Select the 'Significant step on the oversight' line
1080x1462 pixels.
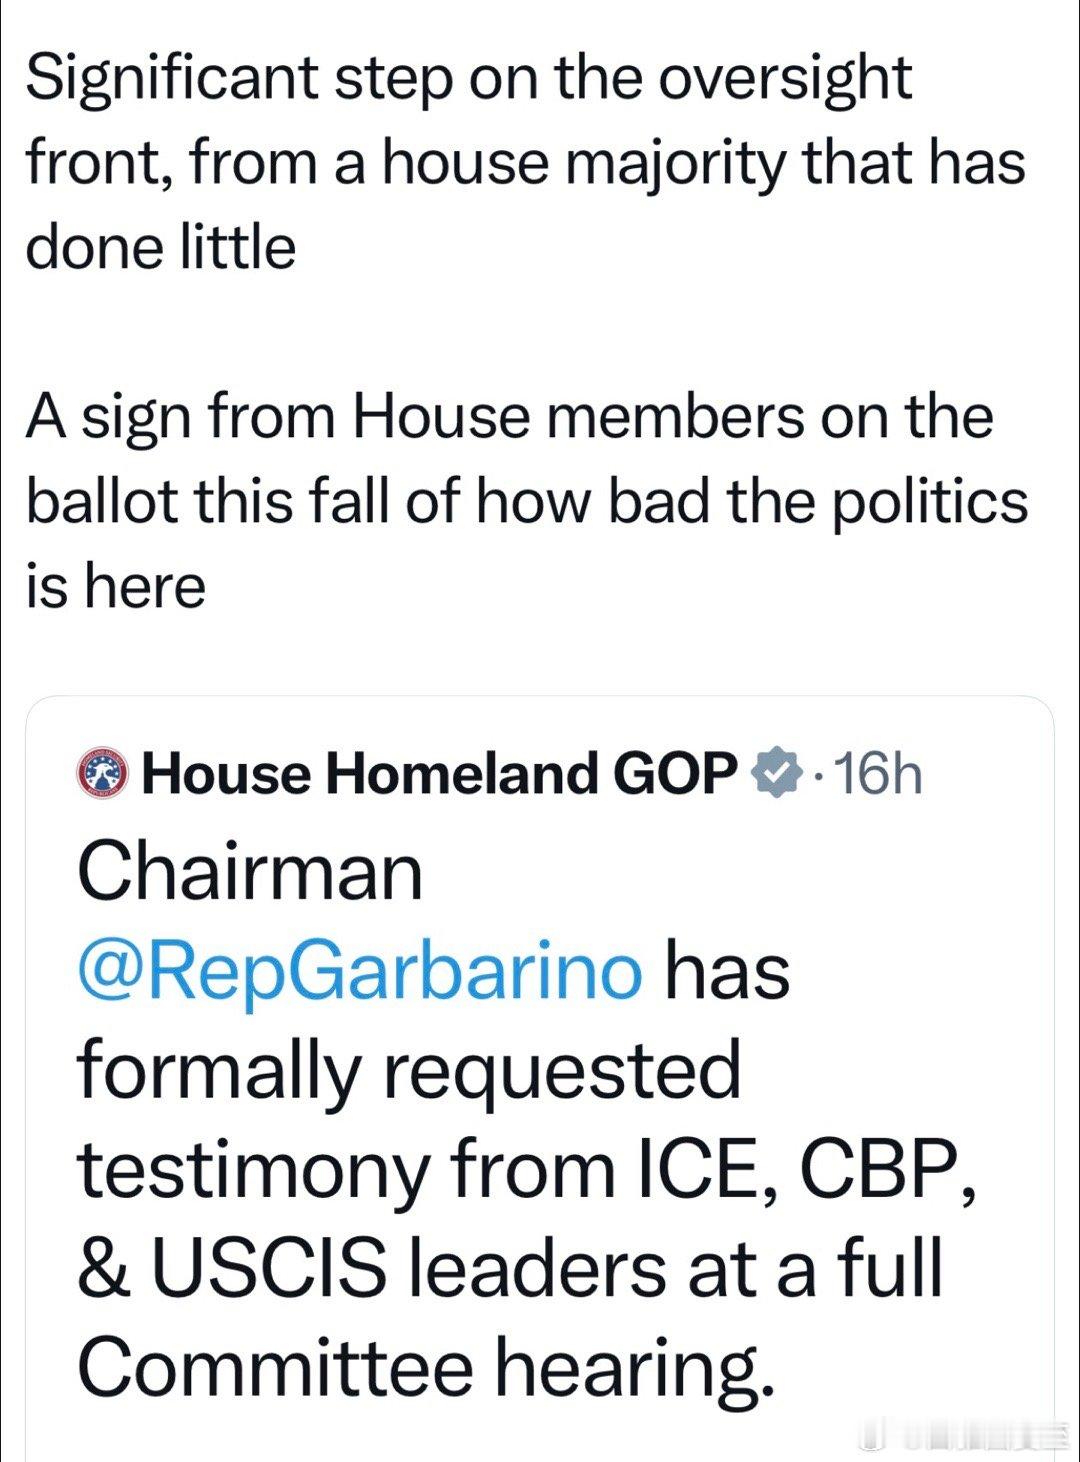click(469, 78)
